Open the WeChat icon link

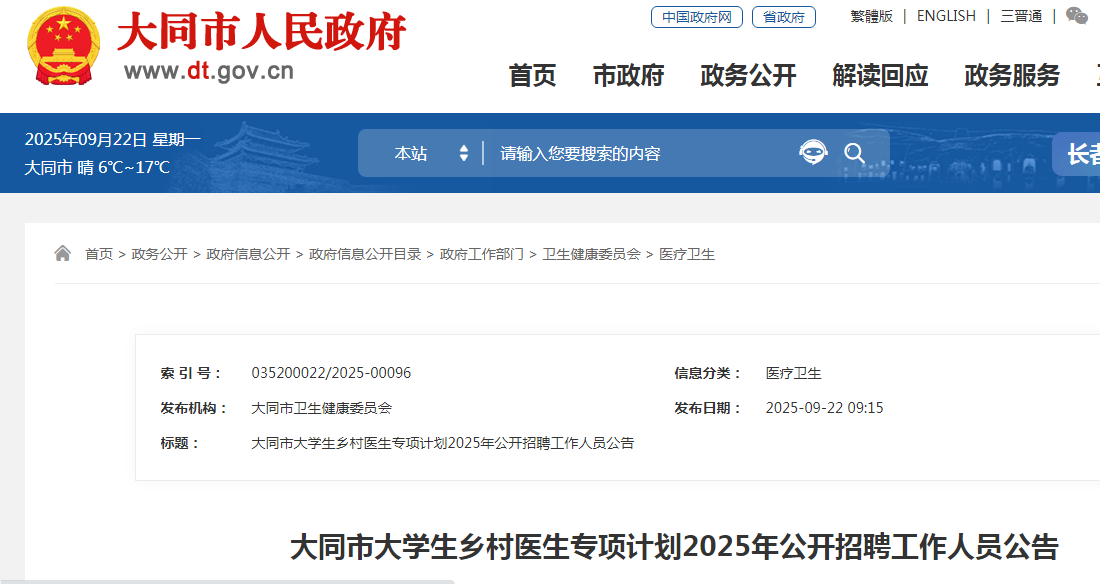(1076, 16)
